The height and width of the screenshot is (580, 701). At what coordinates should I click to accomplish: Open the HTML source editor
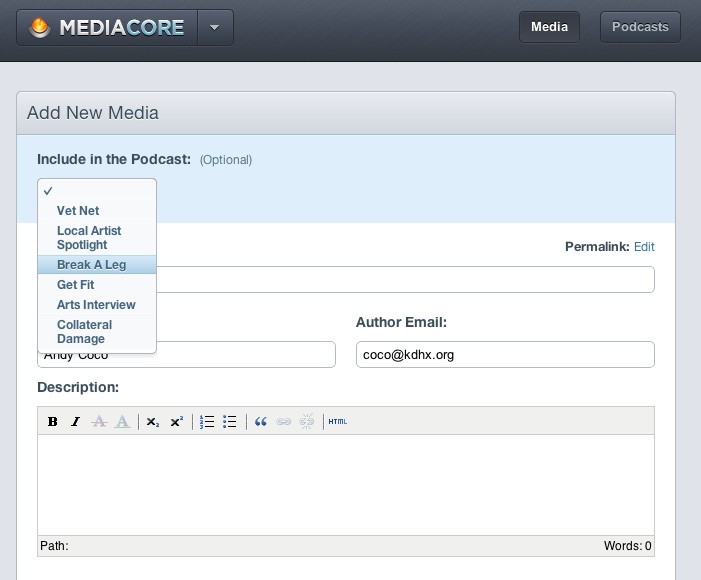pyautogui.click(x=338, y=422)
